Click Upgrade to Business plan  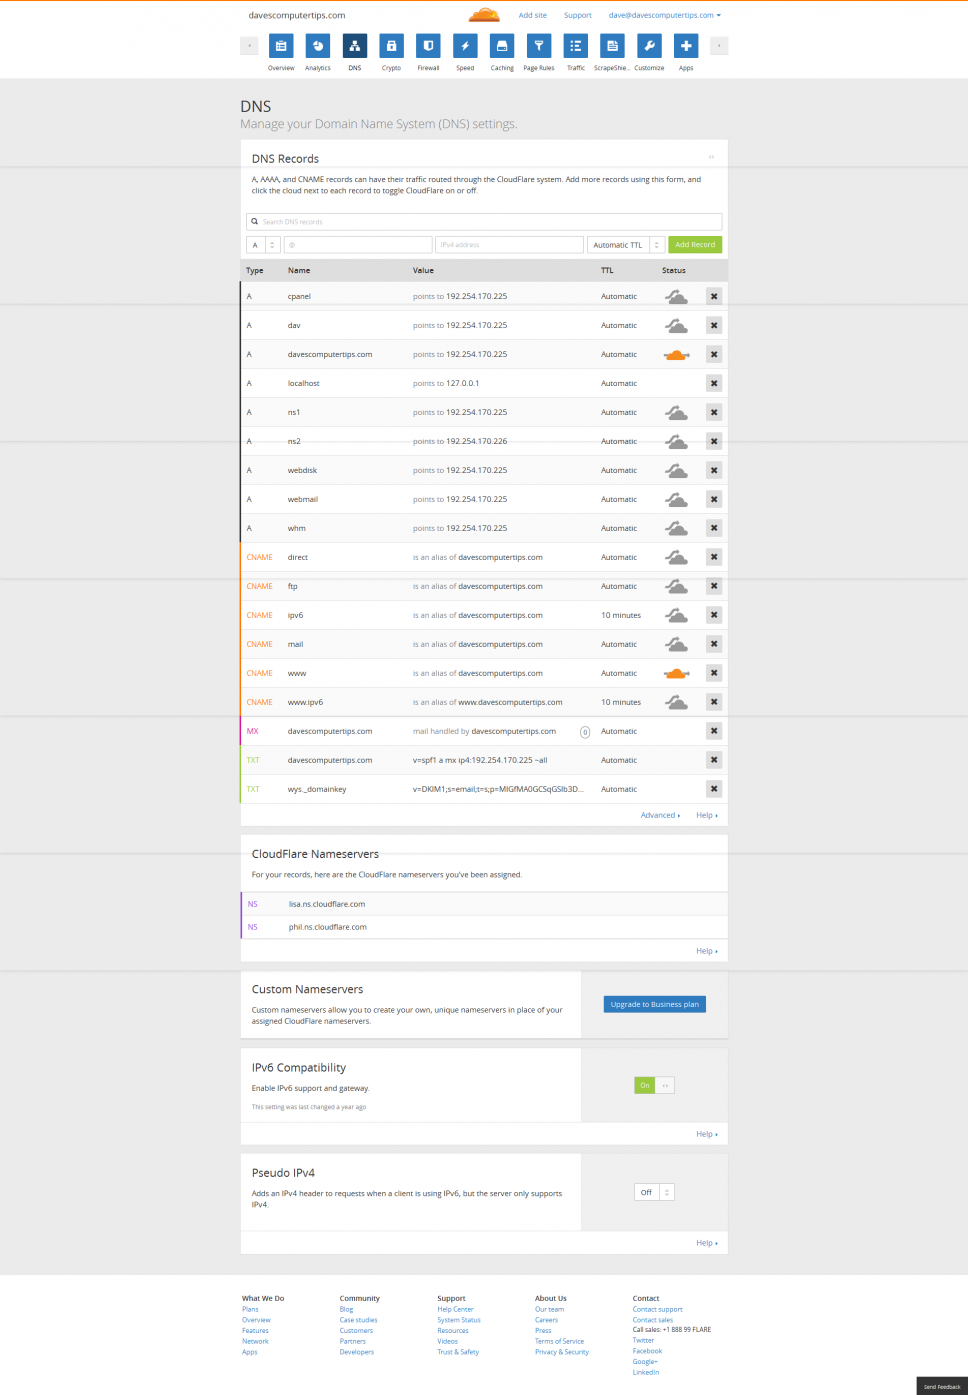coord(655,1004)
